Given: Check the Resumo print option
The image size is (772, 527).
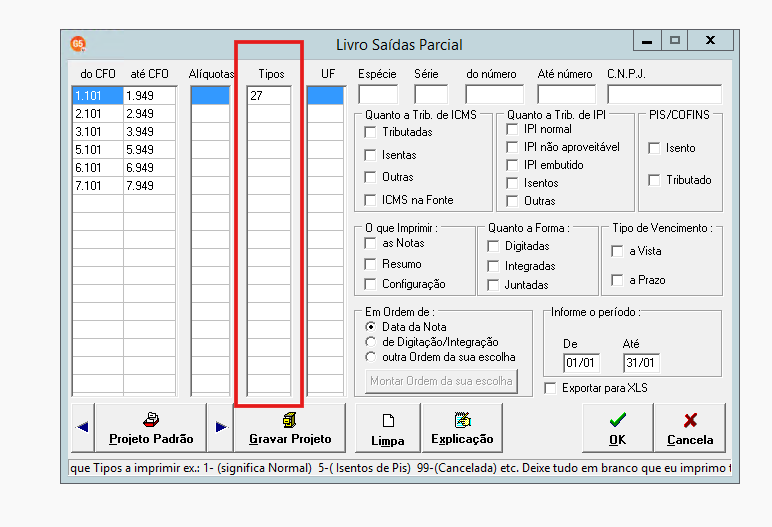Looking at the screenshot, I should point(370,264).
